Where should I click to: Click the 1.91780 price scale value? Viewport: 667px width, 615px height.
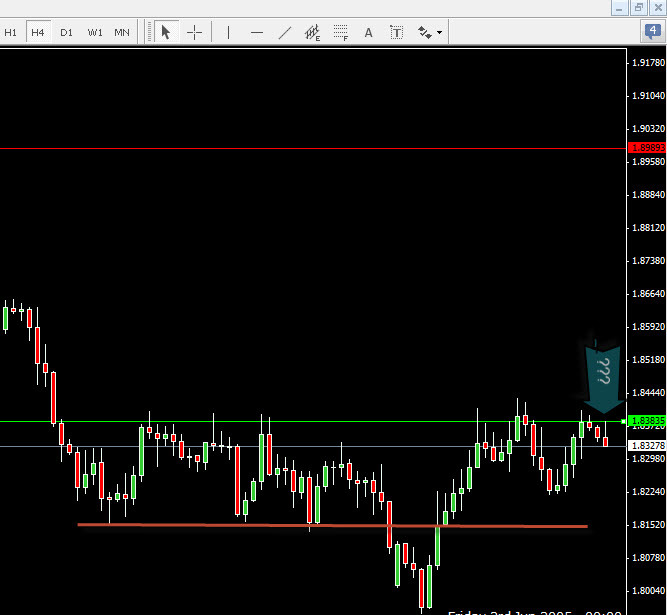[648, 63]
